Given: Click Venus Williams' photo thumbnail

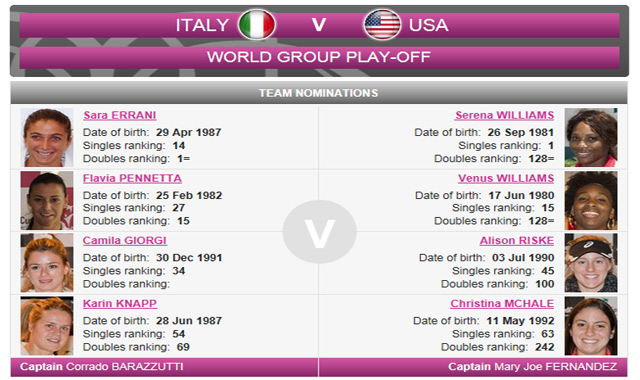Looking at the screenshot, I should [x=591, y=200].
